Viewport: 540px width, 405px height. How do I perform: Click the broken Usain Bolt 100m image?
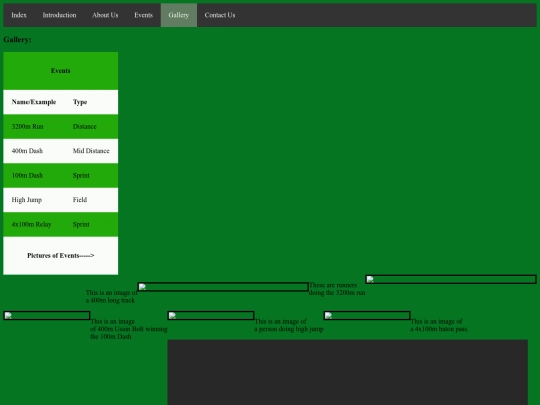coord(47,315)
